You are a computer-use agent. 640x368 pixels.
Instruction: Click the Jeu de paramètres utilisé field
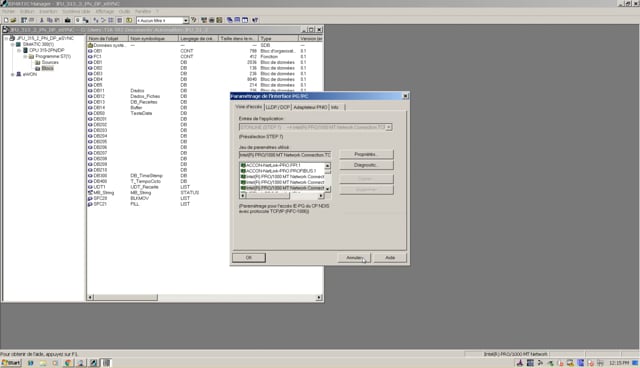tap(285, 155)
